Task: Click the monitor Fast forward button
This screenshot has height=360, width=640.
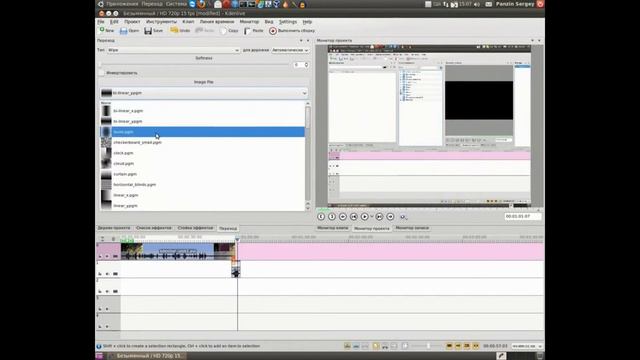Action: [390, 217]
